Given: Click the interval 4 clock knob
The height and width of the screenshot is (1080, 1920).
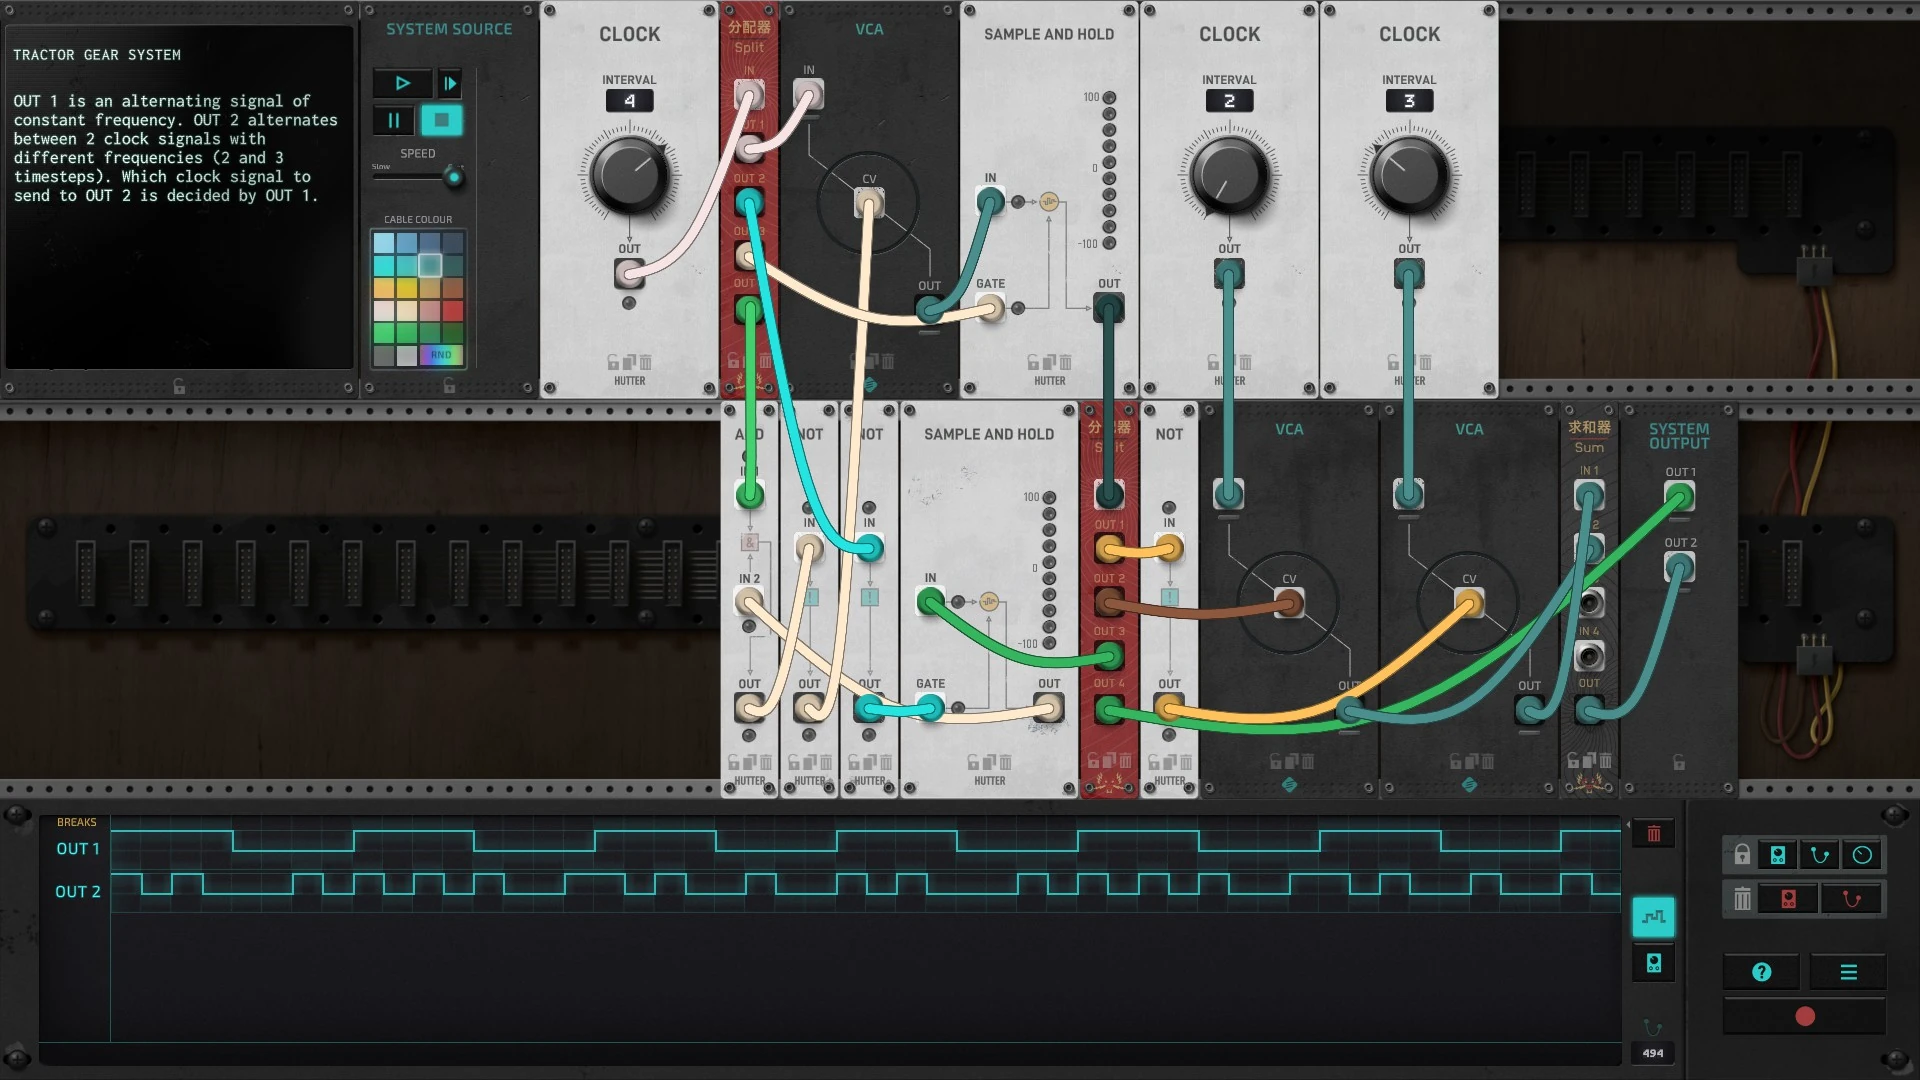Looking at the screenshot, I should tap(629, 176).
